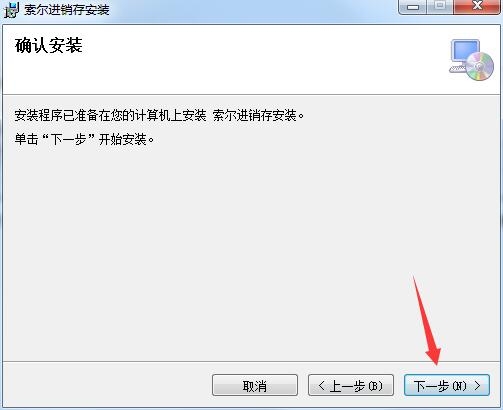Image resolution: width=503 pixels, height=410 pixels.
Task: Click the computer and CD setup graphic
Action: tap(471, 60)
